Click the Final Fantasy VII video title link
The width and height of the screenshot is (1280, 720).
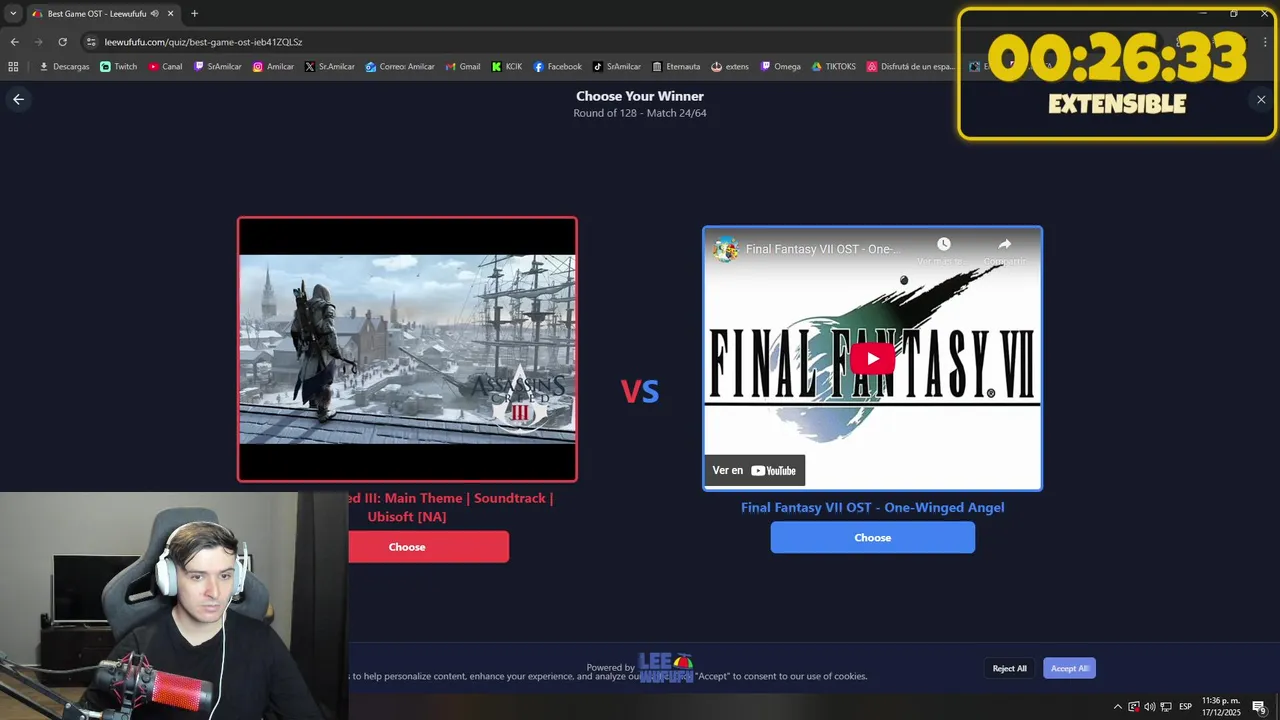822,249
